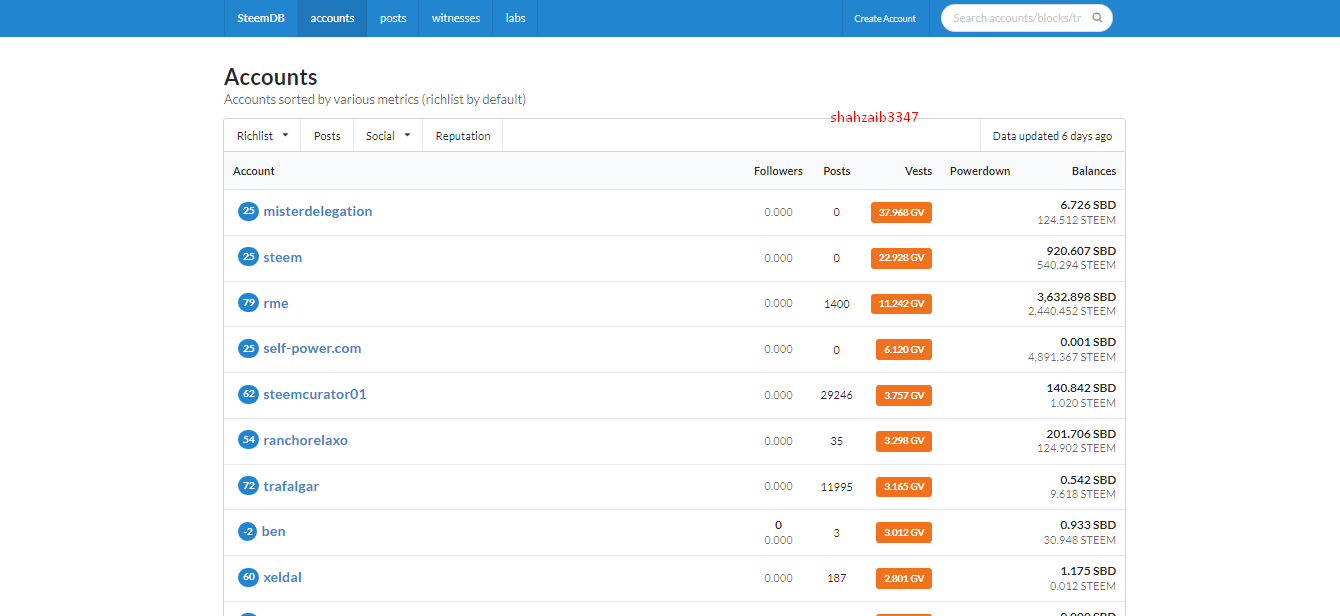Open misterdelegation account page
The width and height of the screenshot is (1340, 616).
[x=318, y=211]
